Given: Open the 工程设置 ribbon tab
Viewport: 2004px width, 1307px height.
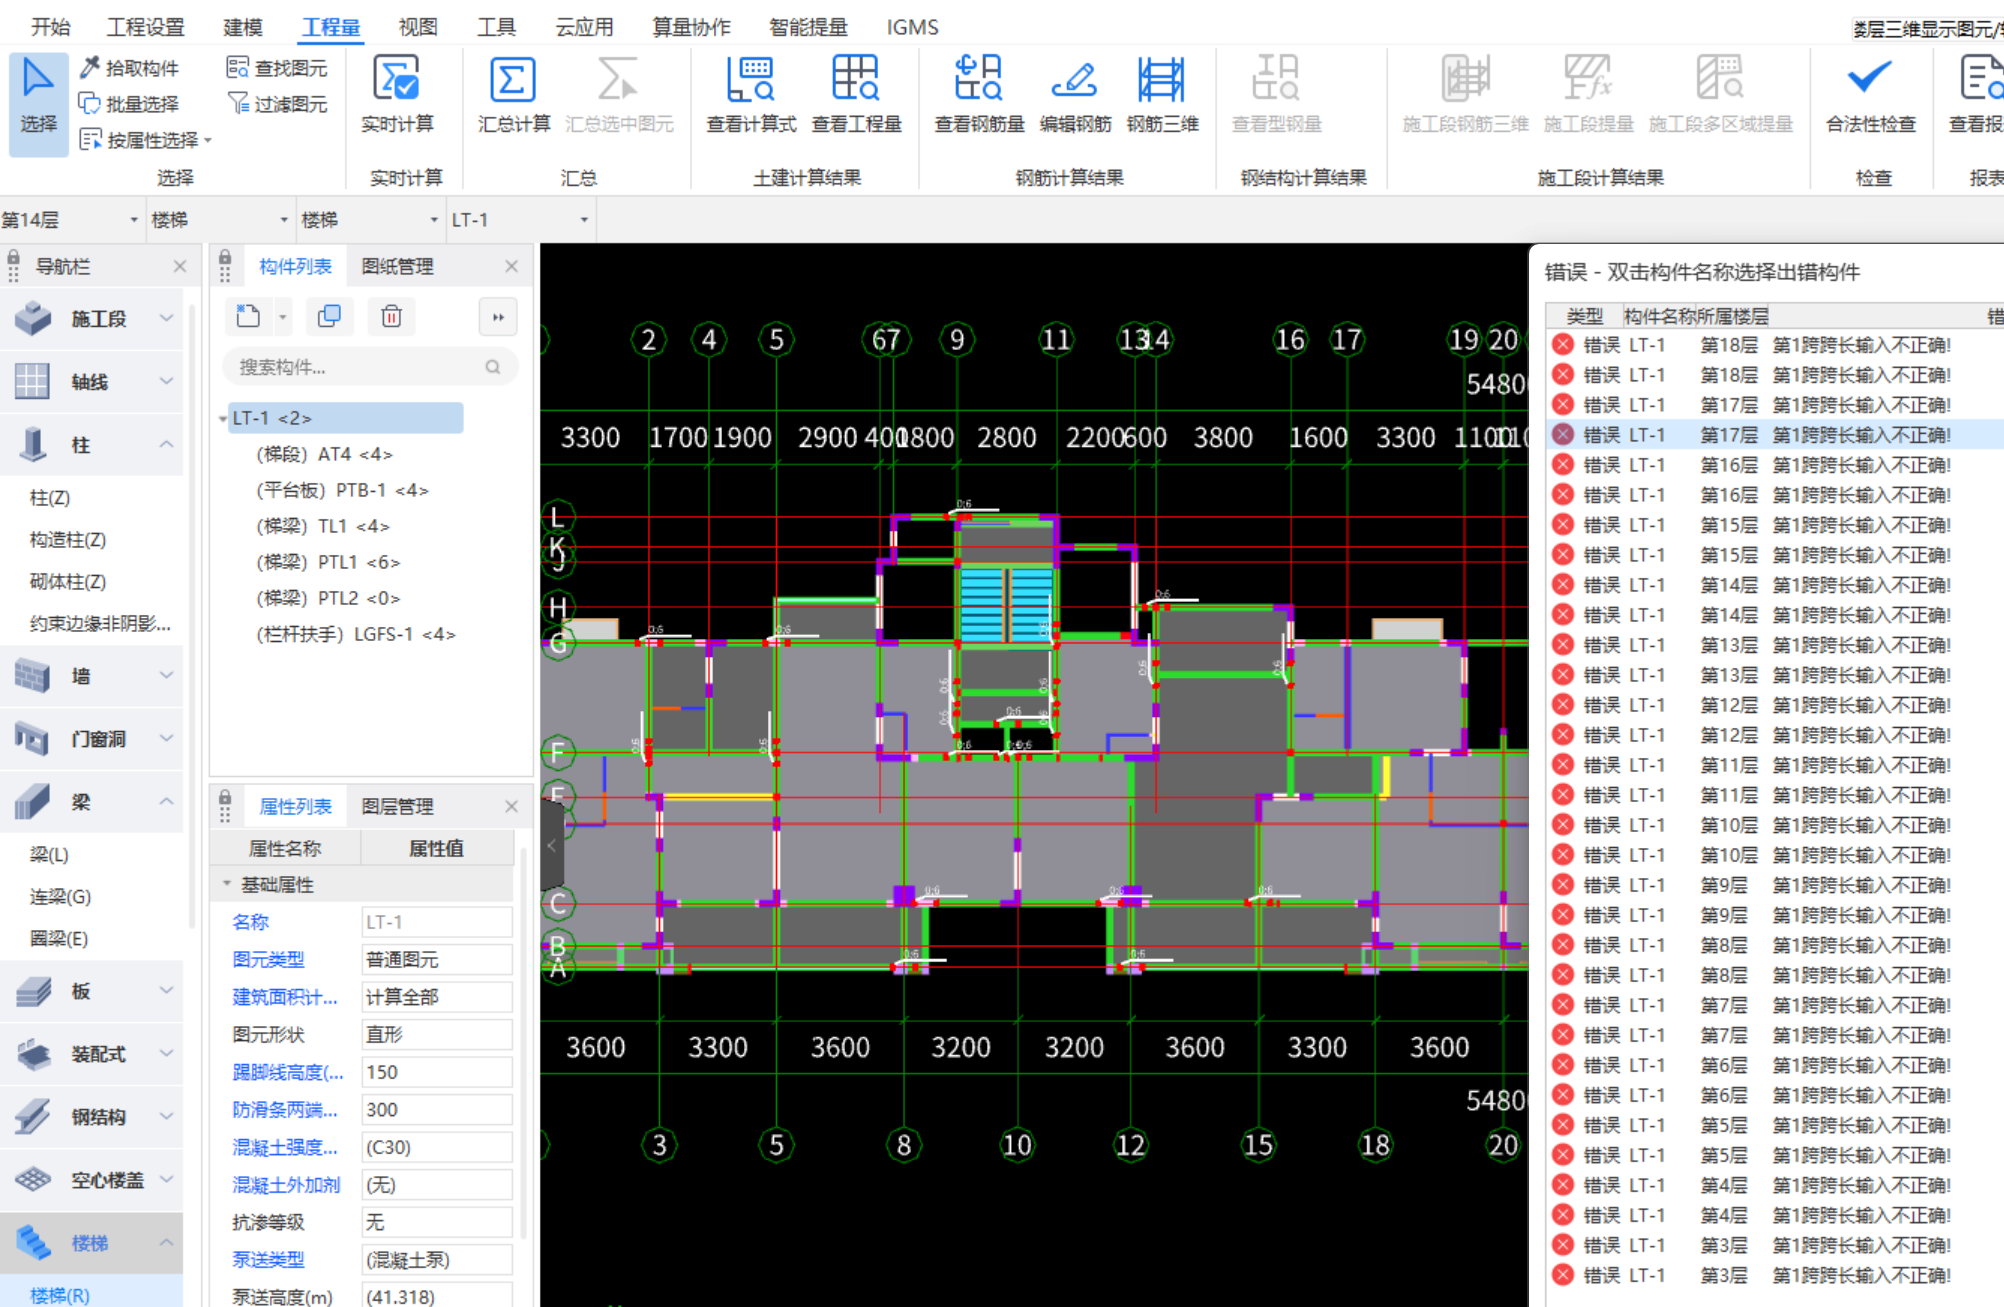Looking at the screenshot, I should click(146, 27).
